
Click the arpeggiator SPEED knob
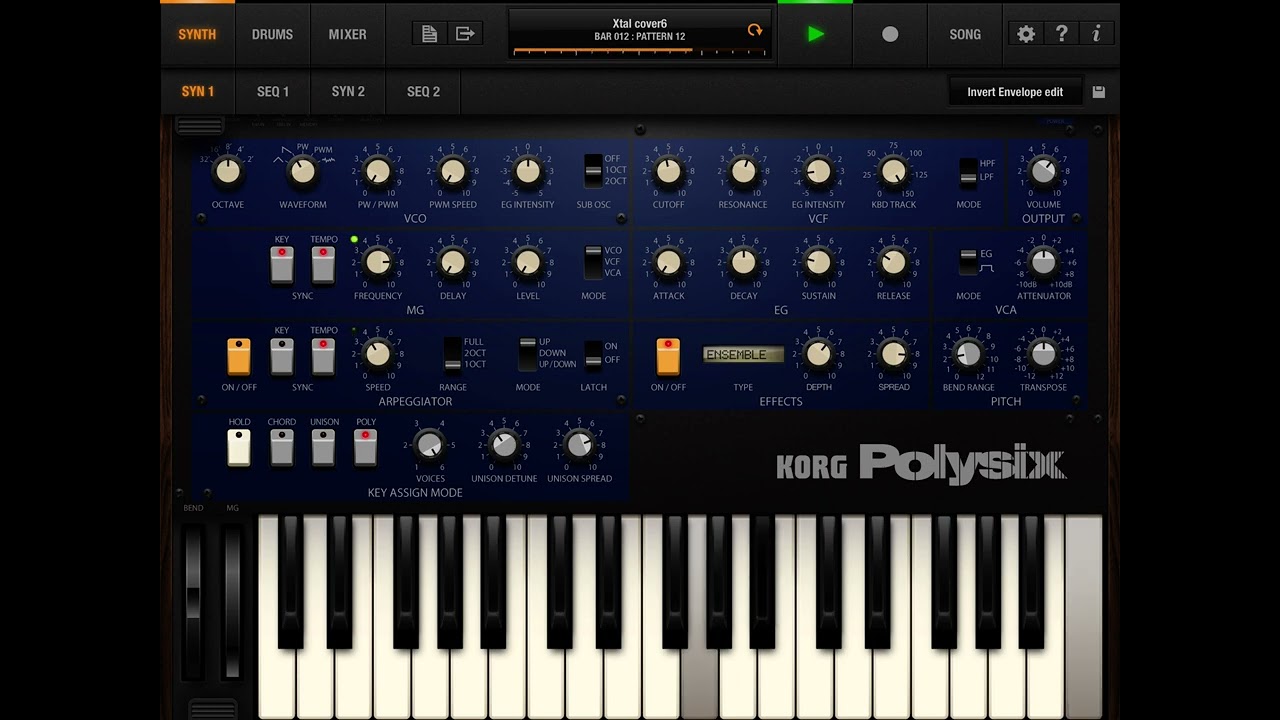[378, 353]
